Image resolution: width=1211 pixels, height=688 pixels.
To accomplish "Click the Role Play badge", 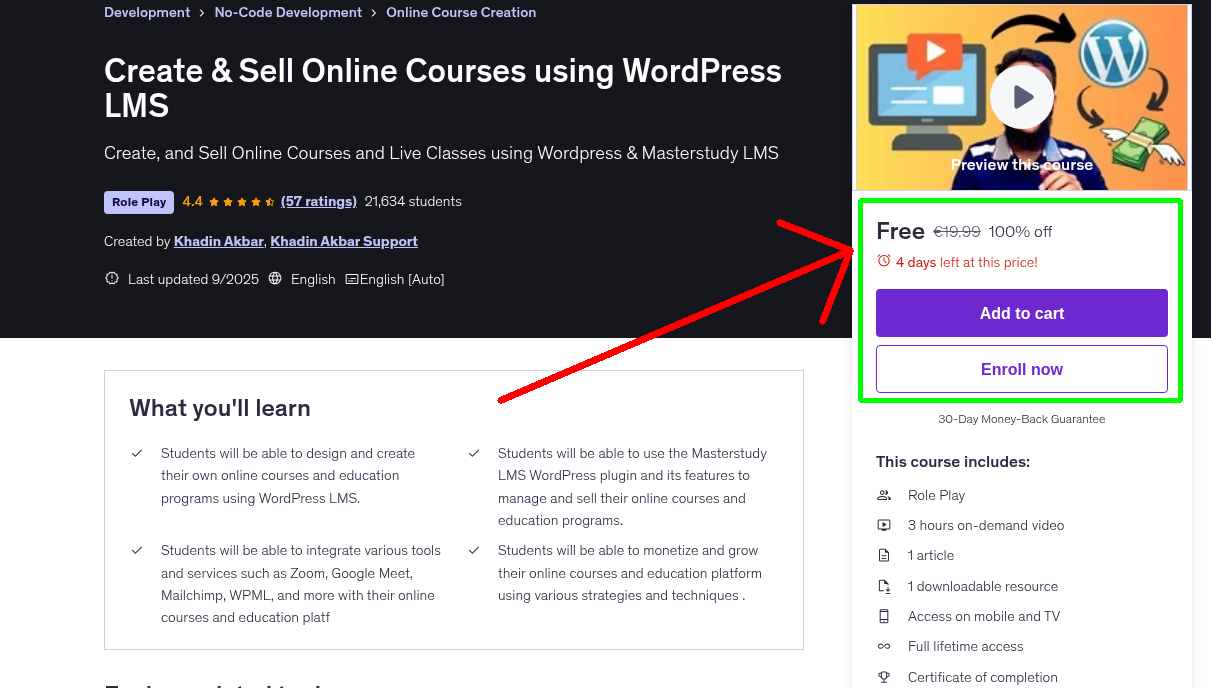I will 139,202.
